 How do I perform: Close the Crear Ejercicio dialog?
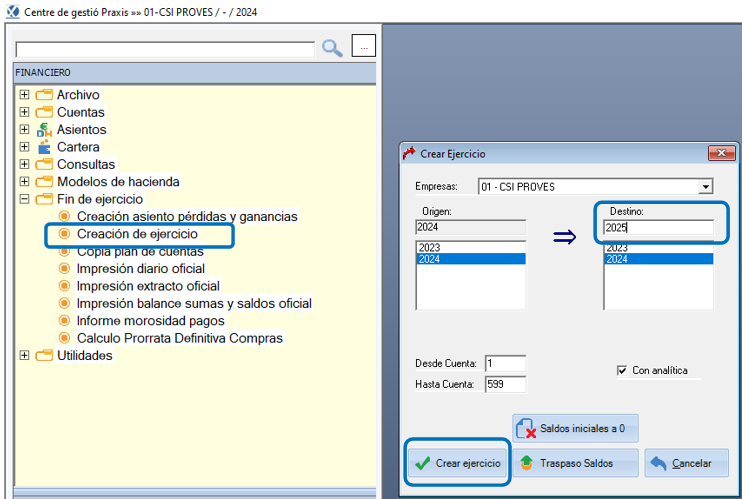[721, 153]
